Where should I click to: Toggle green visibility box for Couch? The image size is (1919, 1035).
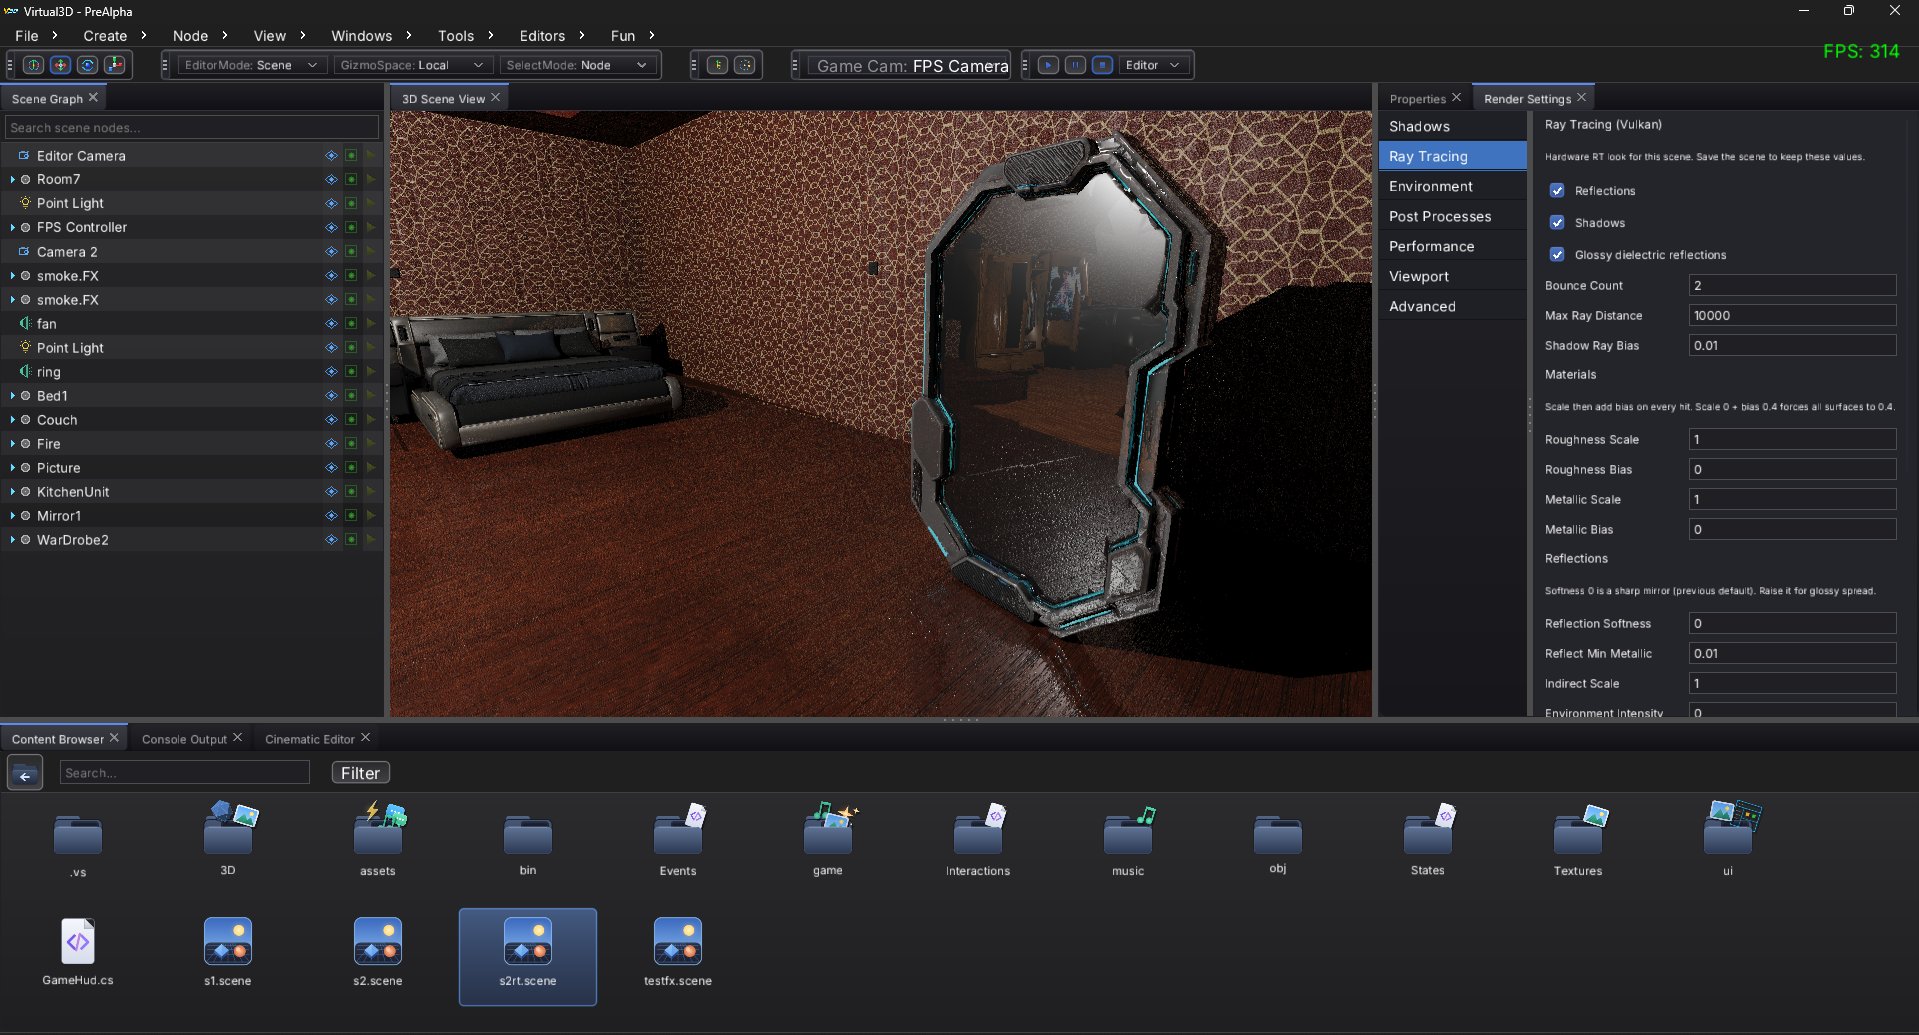pyautogui.click(x=351, y=420)
